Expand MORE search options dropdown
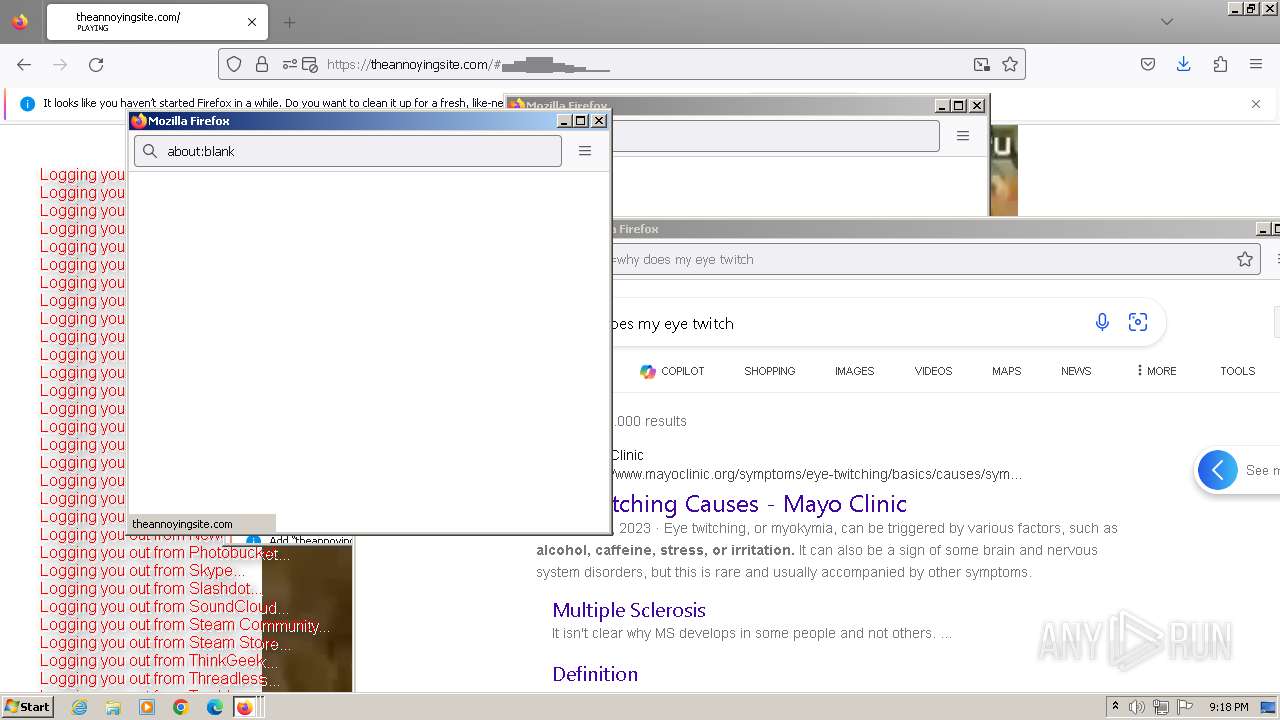1280x720 pixels. (1156, 371)
